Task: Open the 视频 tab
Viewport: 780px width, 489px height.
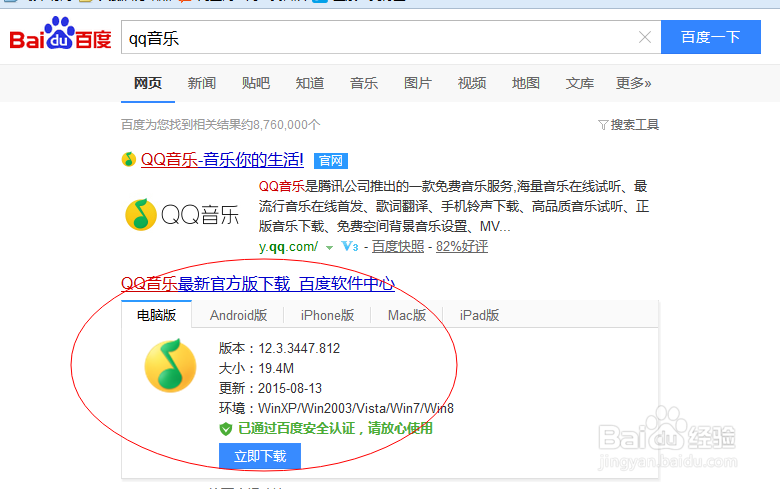Action: (x=472, y=83)
